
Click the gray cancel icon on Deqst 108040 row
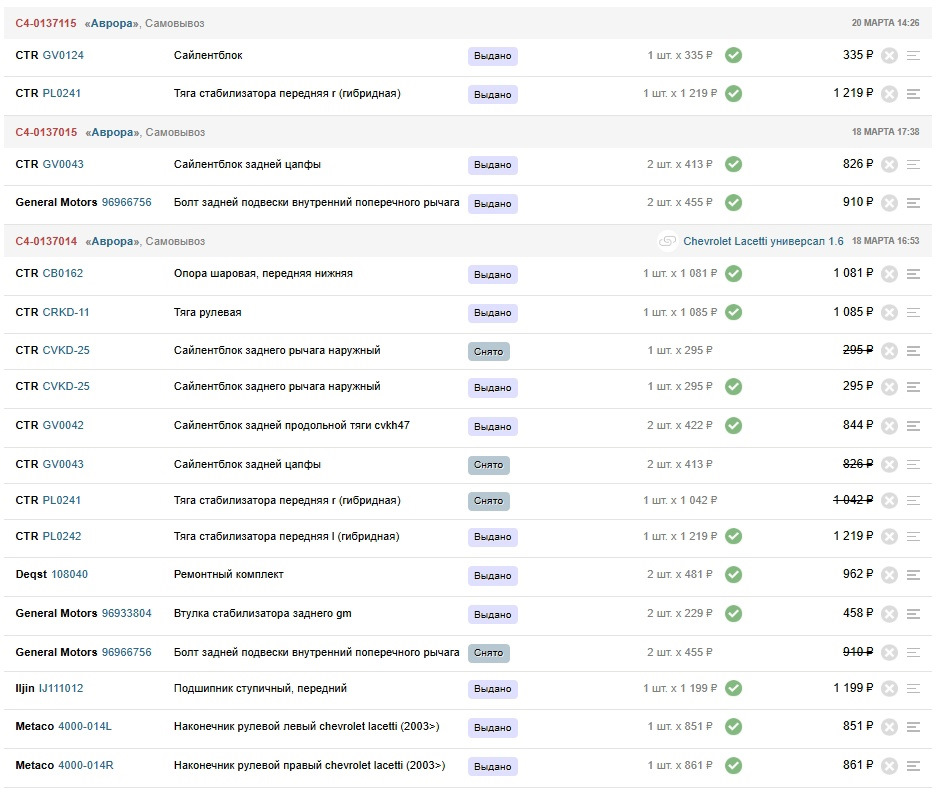889,575
